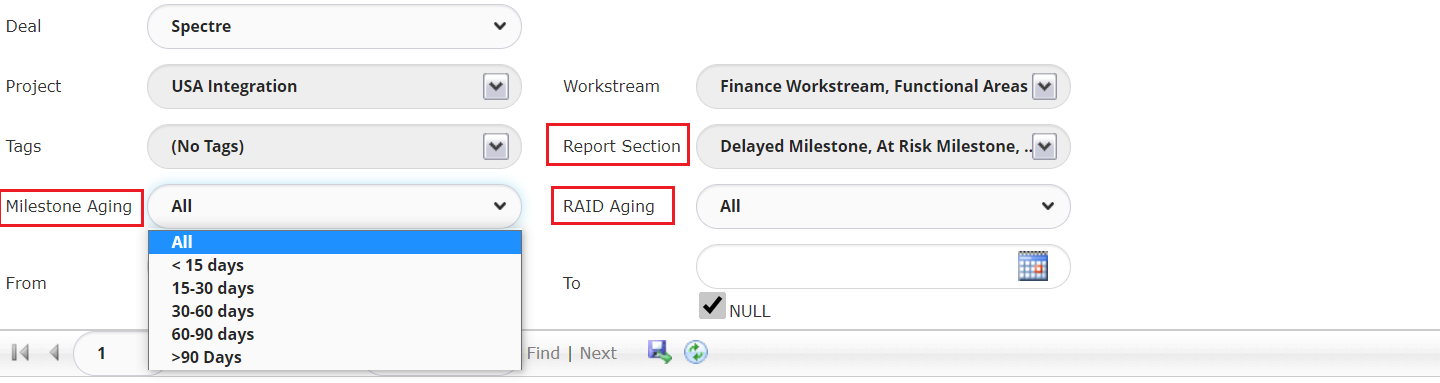
Task: Click the page number input field
Action: 111,353
